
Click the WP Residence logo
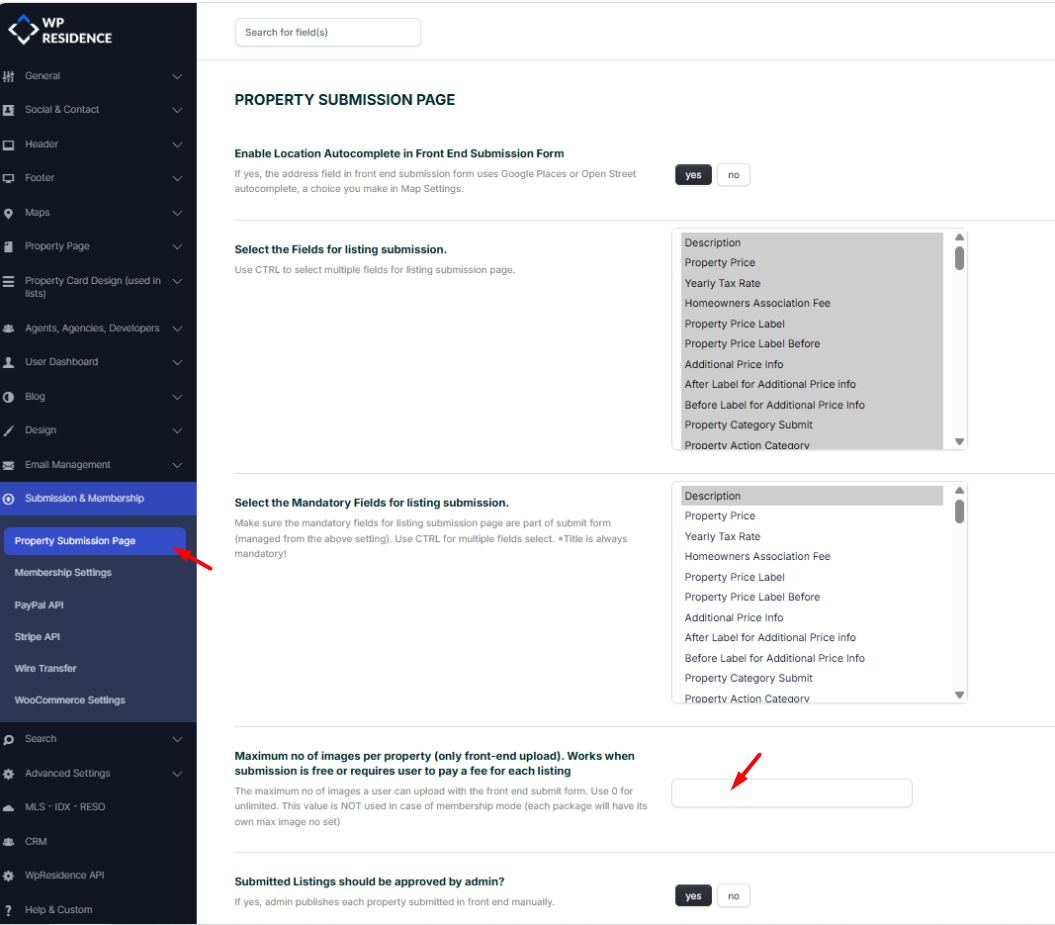tap(60, 30)
